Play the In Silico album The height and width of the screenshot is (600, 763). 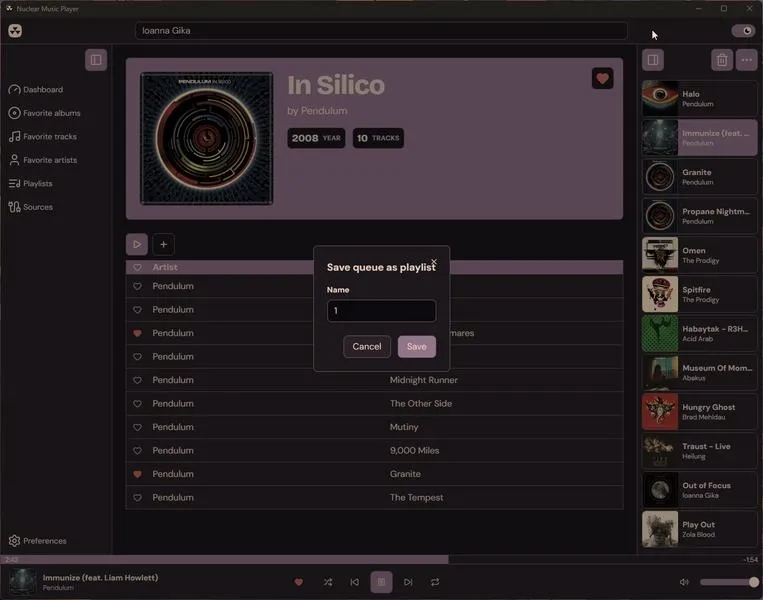tap(137, 244)
